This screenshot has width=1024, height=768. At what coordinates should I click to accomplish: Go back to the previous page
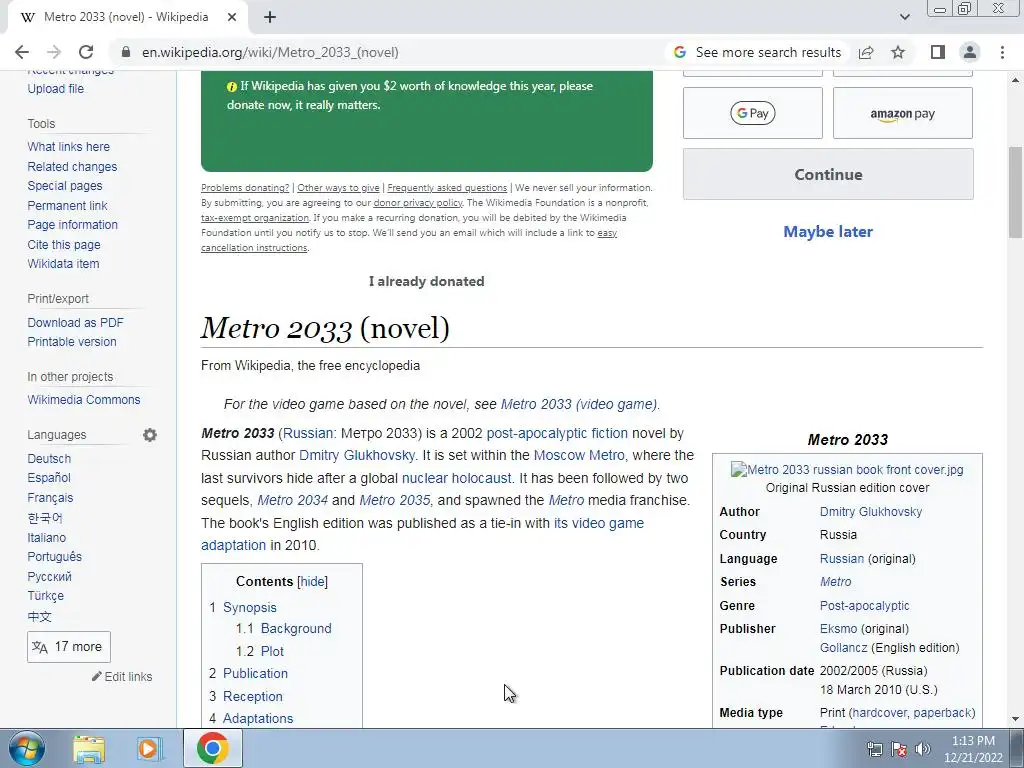[x=22, y=52]
